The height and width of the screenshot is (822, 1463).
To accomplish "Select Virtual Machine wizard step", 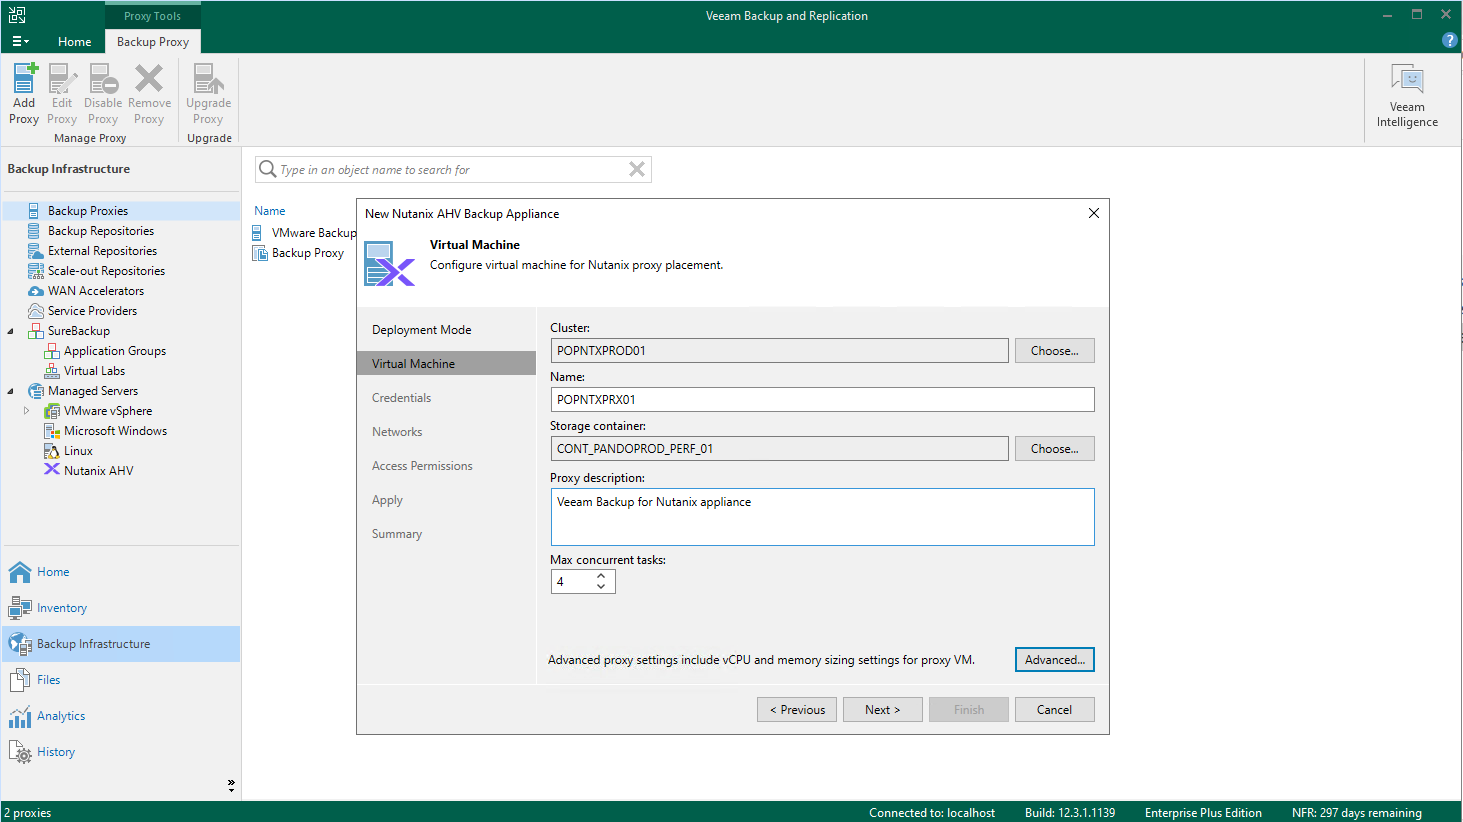I will [x=446, y=364].
